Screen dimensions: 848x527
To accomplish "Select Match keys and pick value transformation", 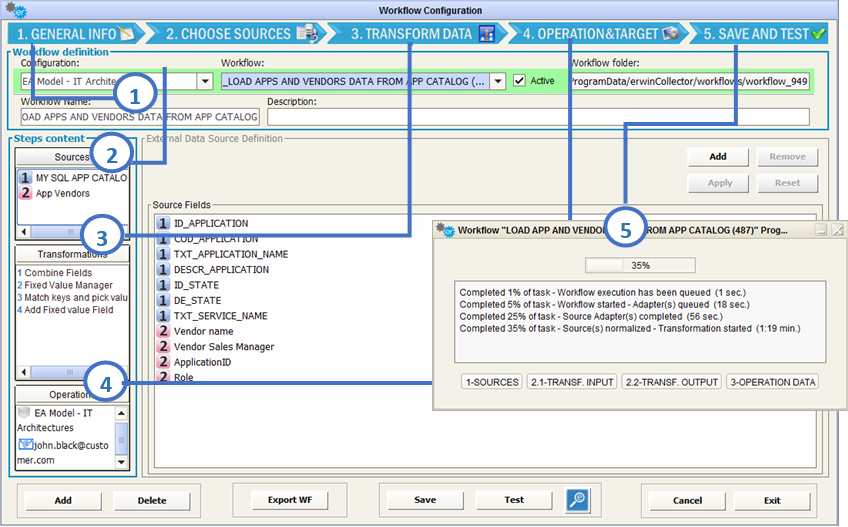I will coord(72,298).
